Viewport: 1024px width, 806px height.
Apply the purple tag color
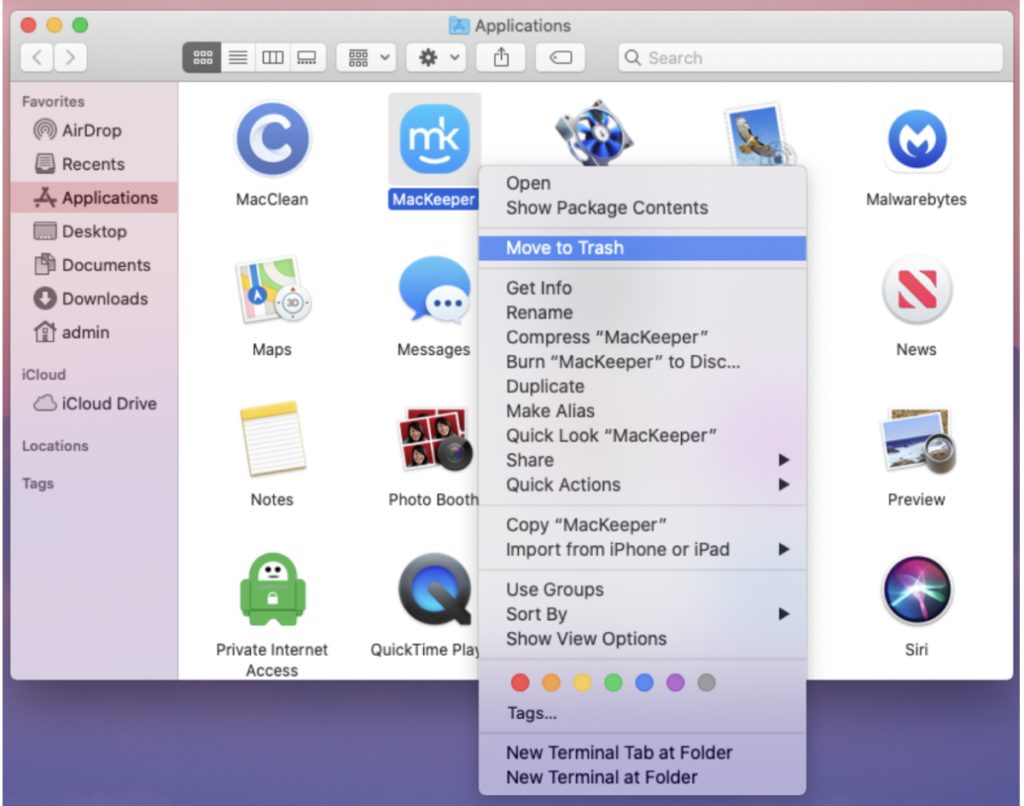tap(675, 683)
